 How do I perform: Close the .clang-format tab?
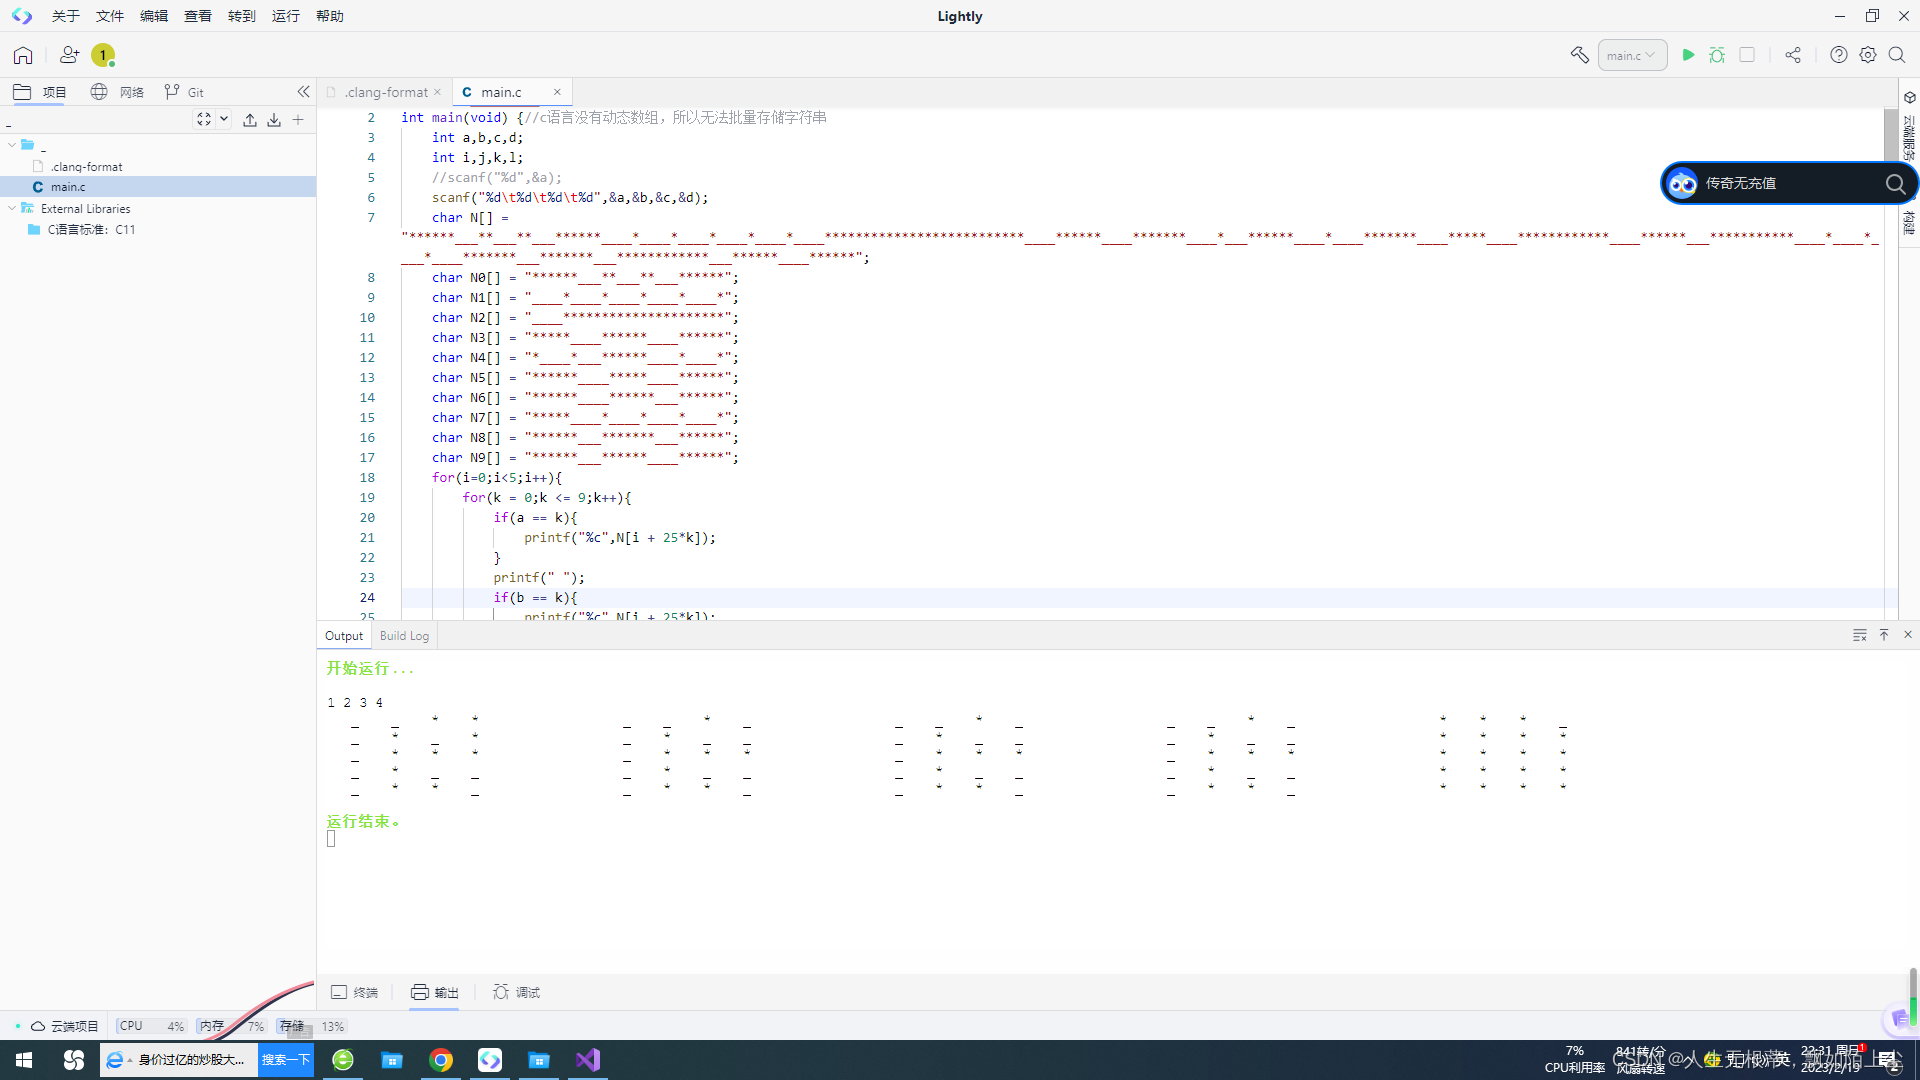[x=437, y=92]
